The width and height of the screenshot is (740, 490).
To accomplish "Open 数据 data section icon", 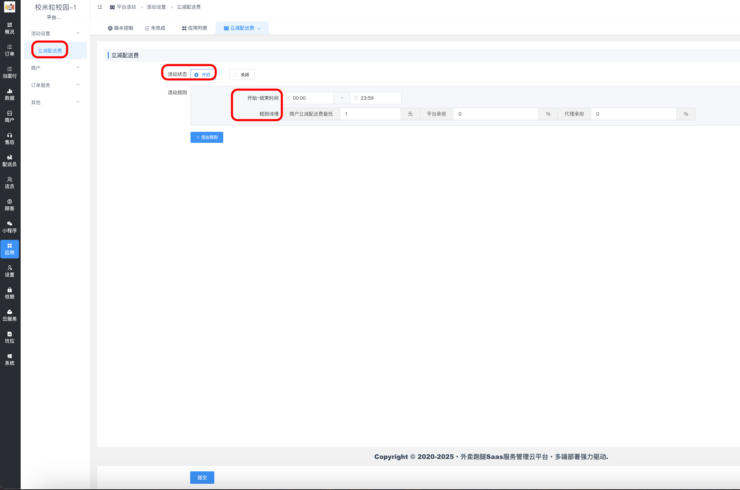I will [x=9, y=93].
